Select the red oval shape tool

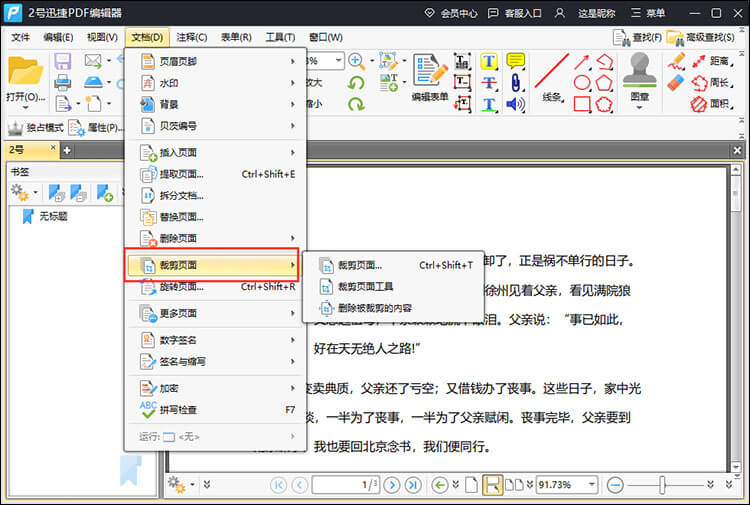[x=582, y=83]
